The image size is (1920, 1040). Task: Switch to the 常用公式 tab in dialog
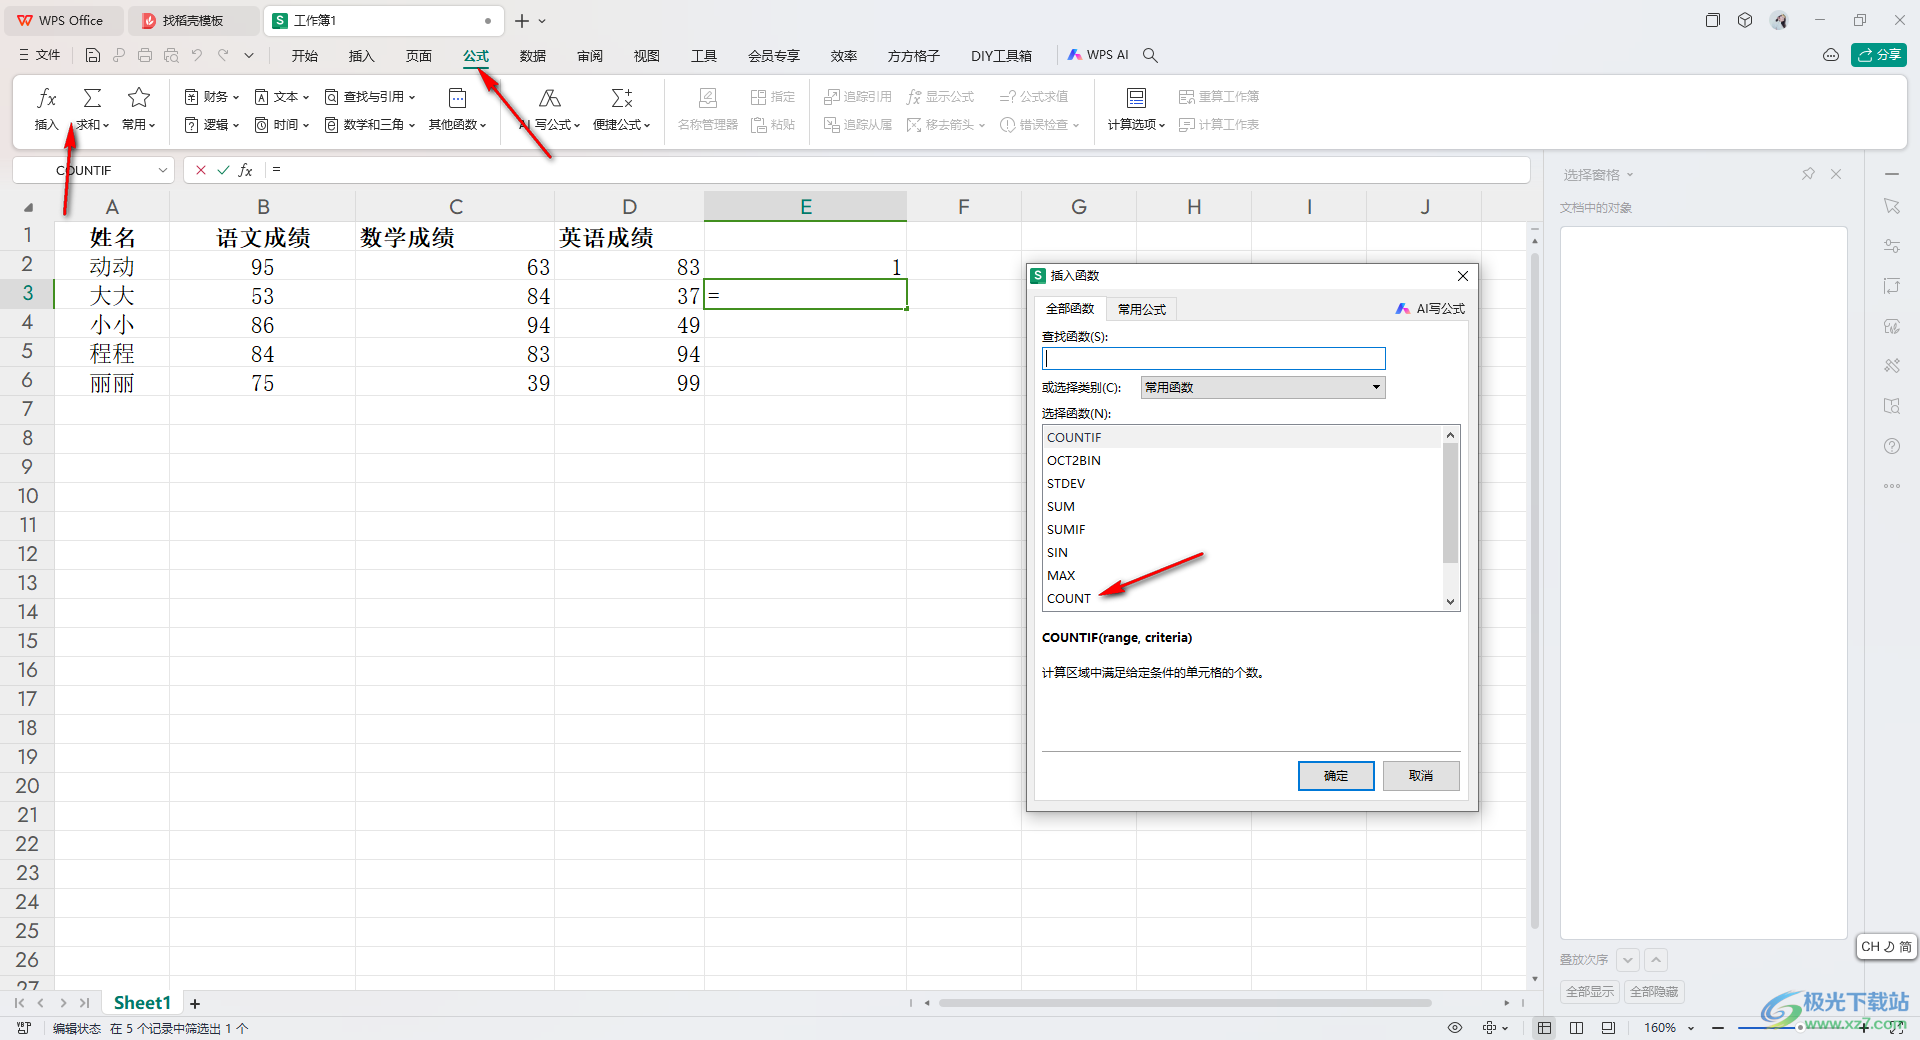(x=1142, y=309)
